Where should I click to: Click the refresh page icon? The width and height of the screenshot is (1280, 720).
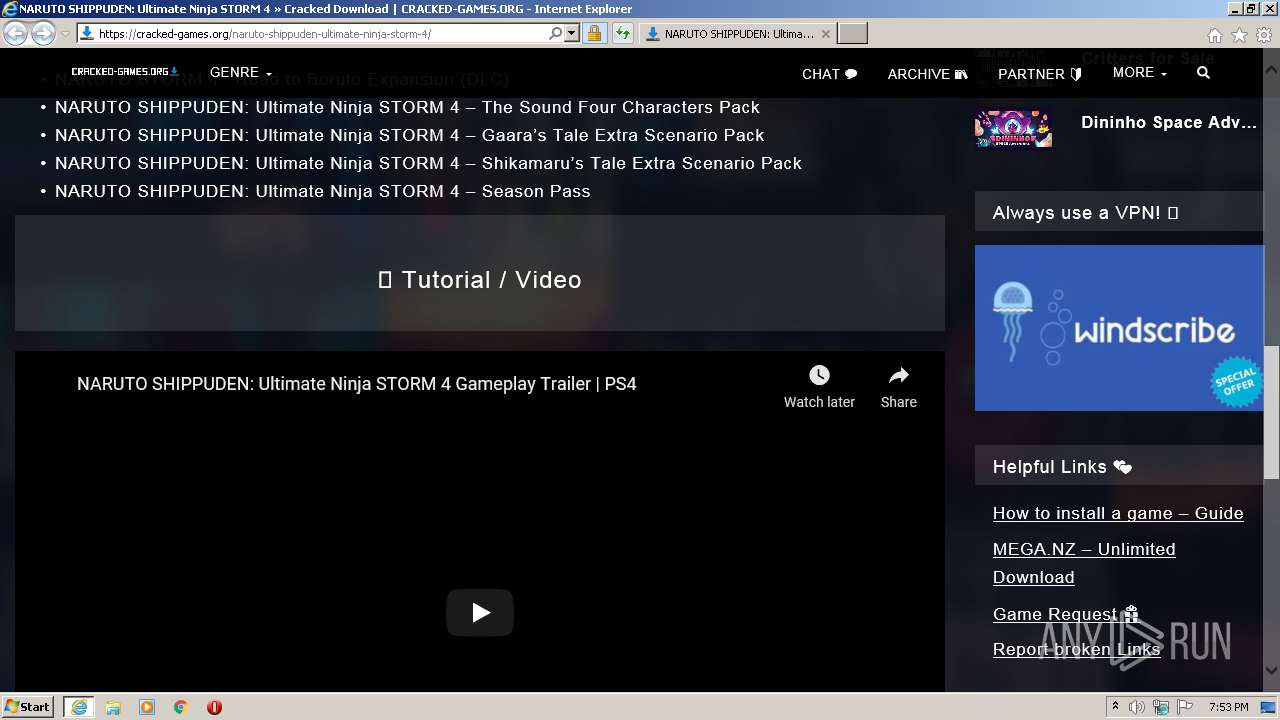(623, 34)
